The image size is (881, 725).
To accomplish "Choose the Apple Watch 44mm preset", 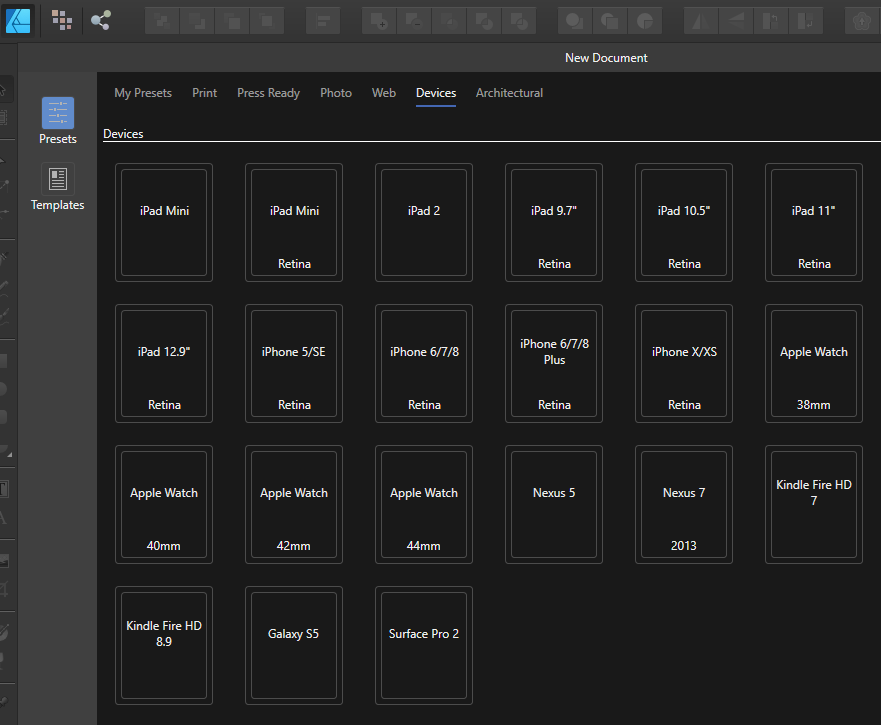I will coord(424,505).
